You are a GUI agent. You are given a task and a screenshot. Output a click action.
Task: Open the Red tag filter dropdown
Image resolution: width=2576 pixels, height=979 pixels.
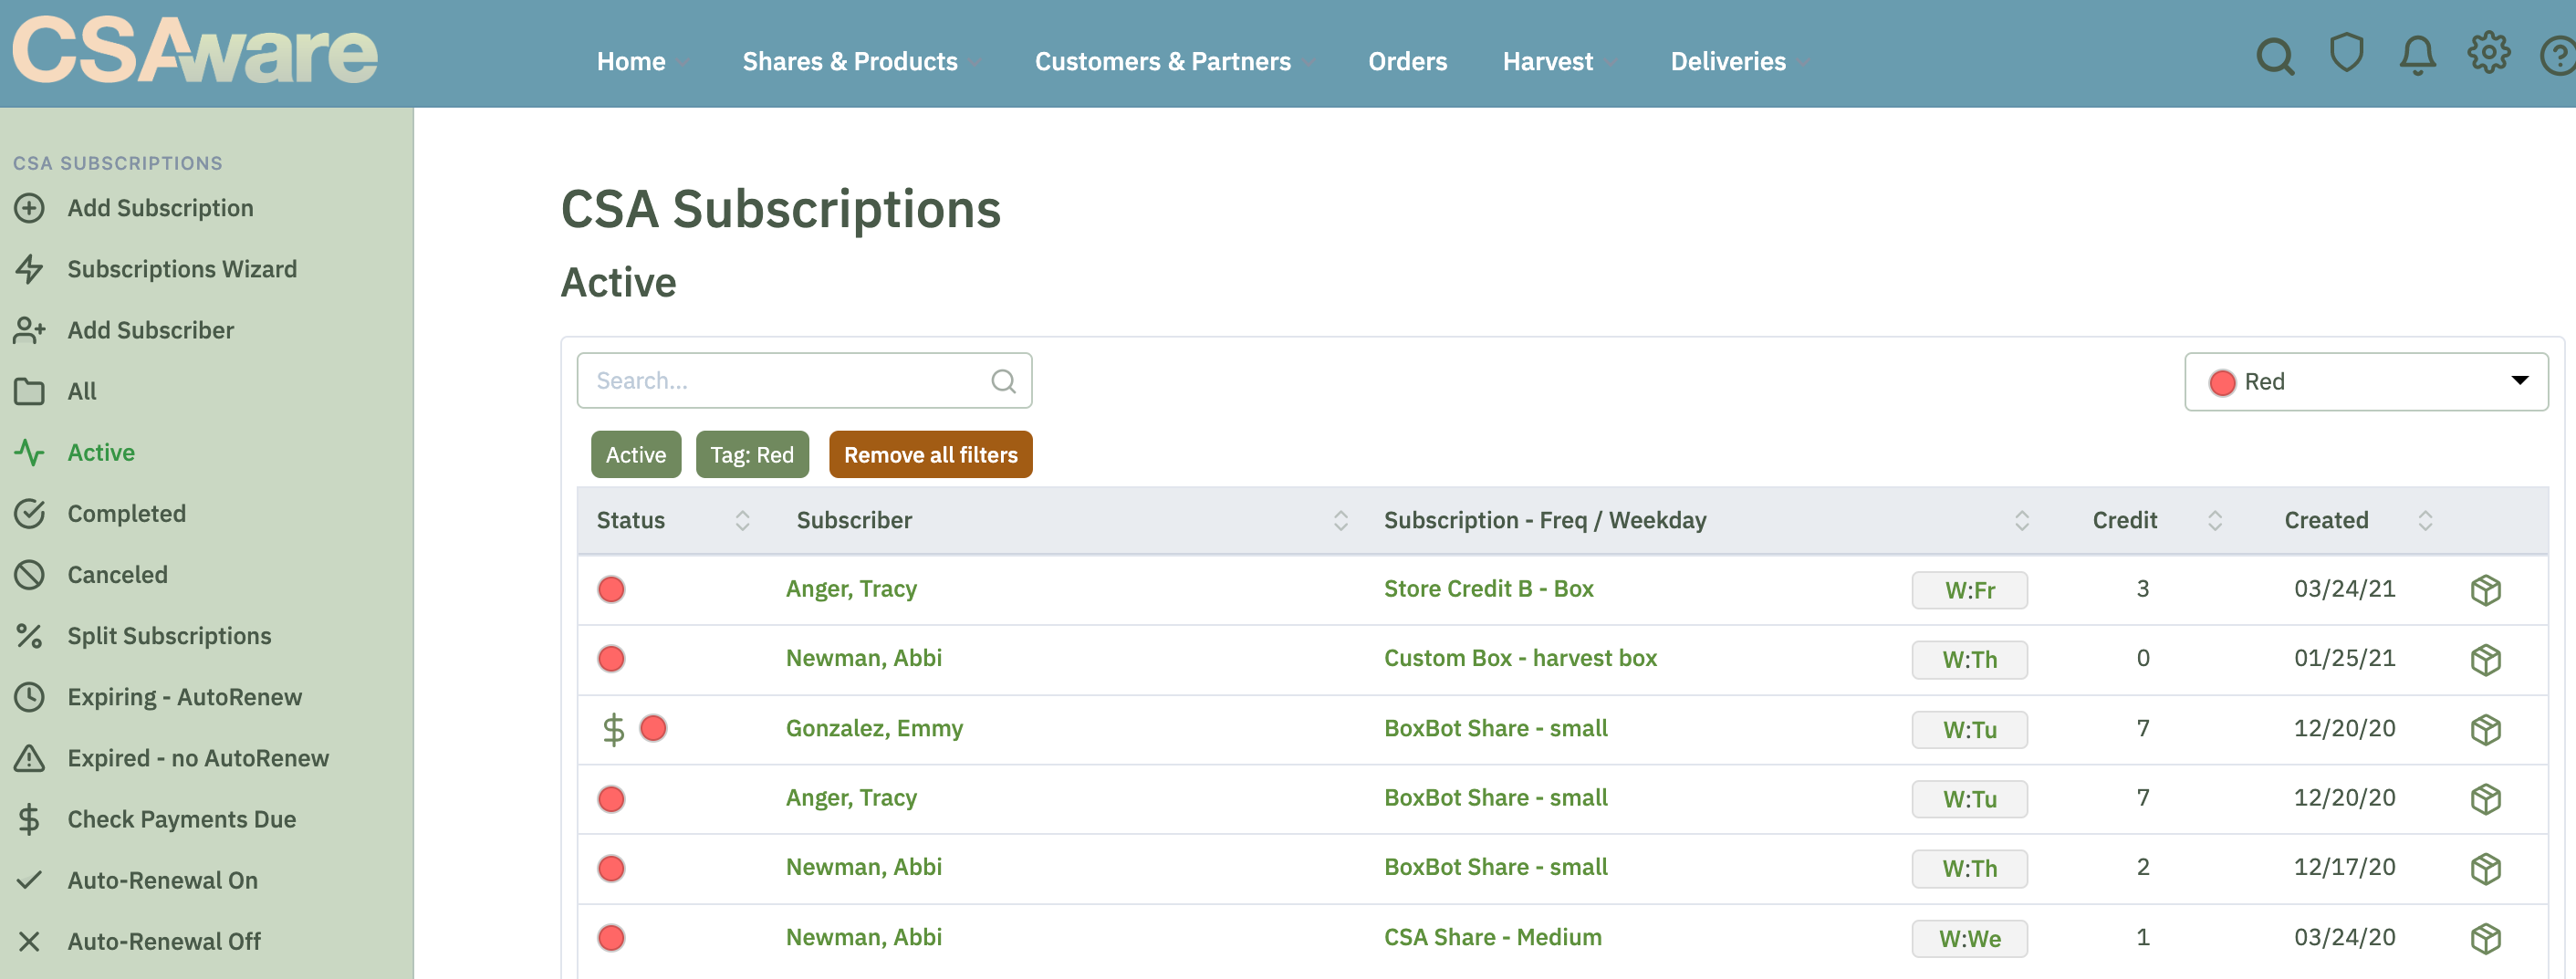[x=2365, y=382]
